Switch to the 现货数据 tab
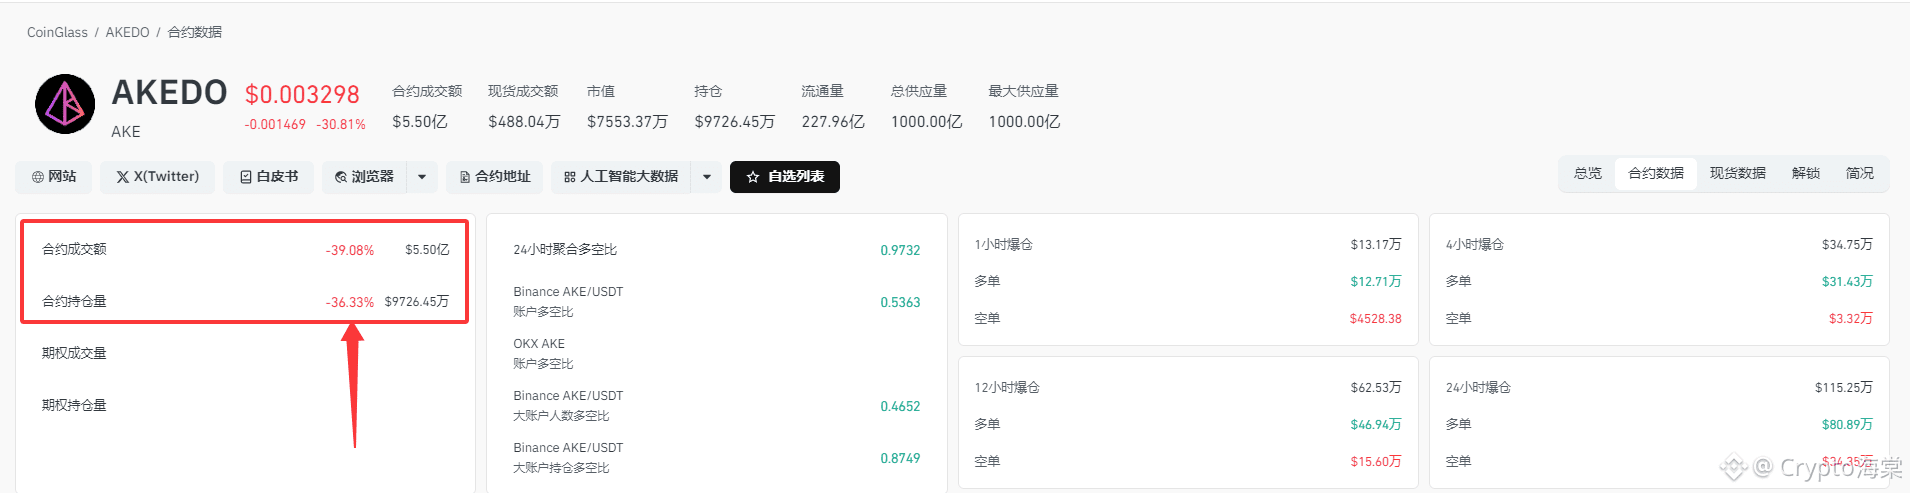The height and width of the screenshot is (493, 1910). pos(1738,174)
